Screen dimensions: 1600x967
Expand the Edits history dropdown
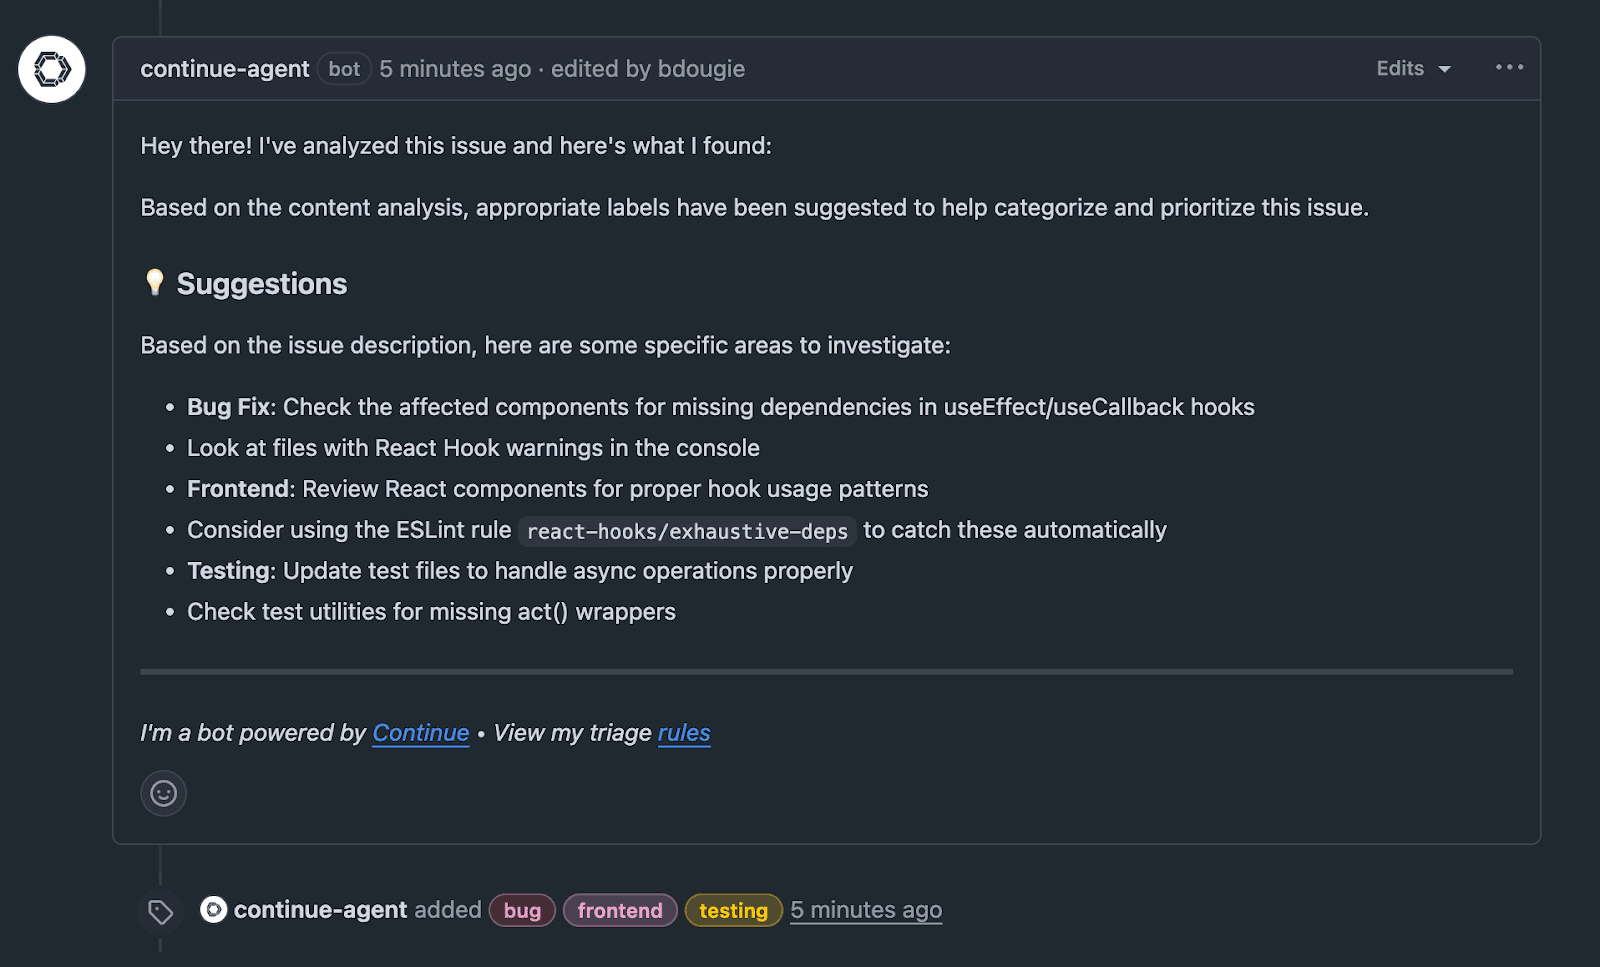(x=1413, y=68)
